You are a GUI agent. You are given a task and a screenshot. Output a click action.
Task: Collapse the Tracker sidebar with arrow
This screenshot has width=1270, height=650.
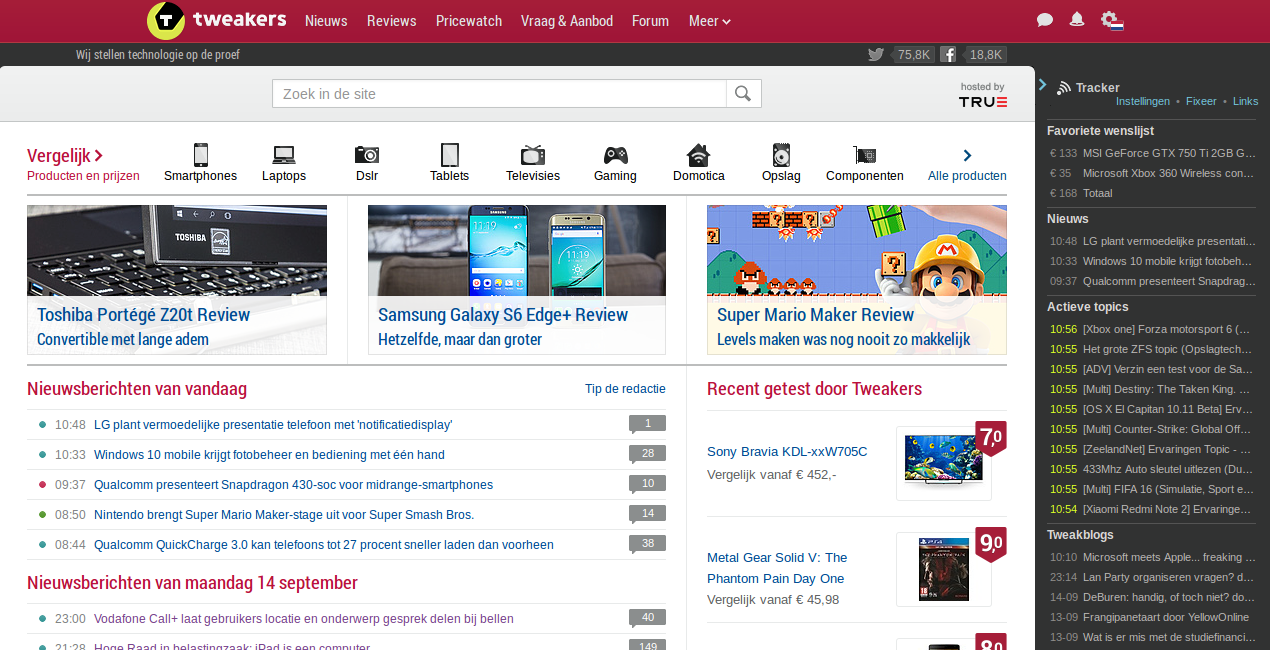click(1042, 85)
